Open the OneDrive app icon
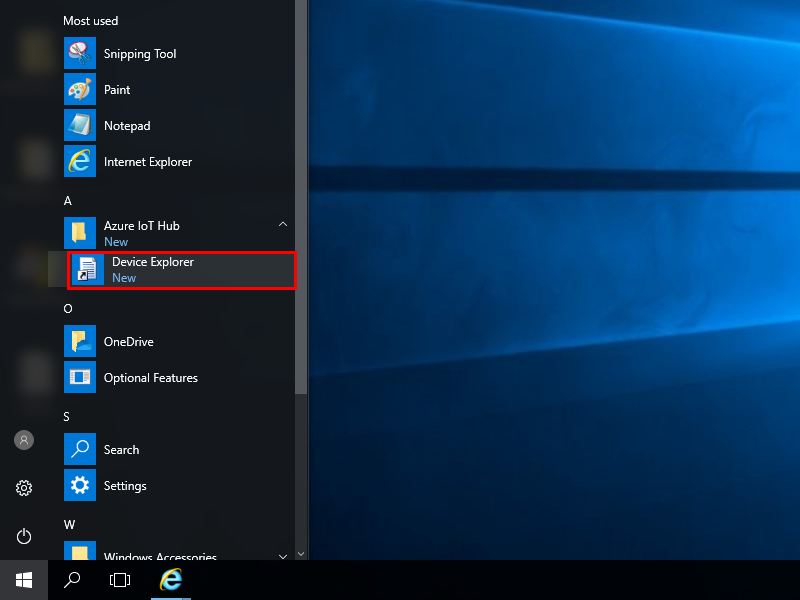Image resolution: width=800 pixels, height=600 pixels. [x=80, y=342]
